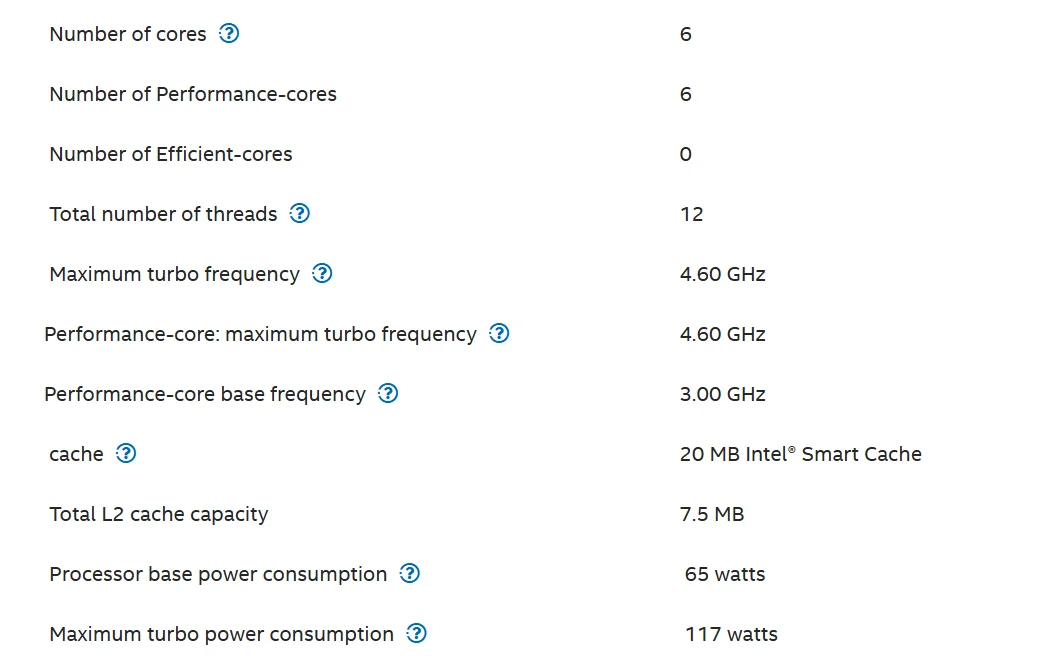The image size is (1048, 661).
Task: Click the threads value 12
Action: click(x=692, y=214)
